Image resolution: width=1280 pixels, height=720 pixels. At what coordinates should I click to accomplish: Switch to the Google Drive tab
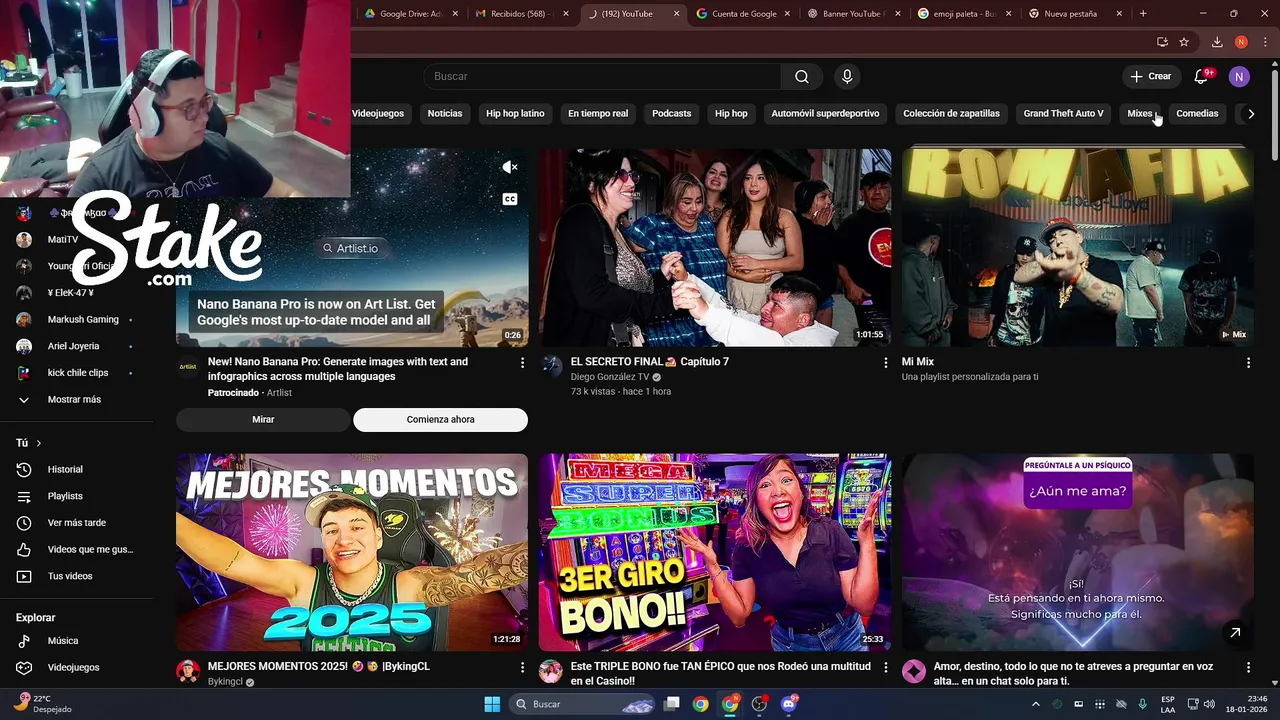pos(411,14)
